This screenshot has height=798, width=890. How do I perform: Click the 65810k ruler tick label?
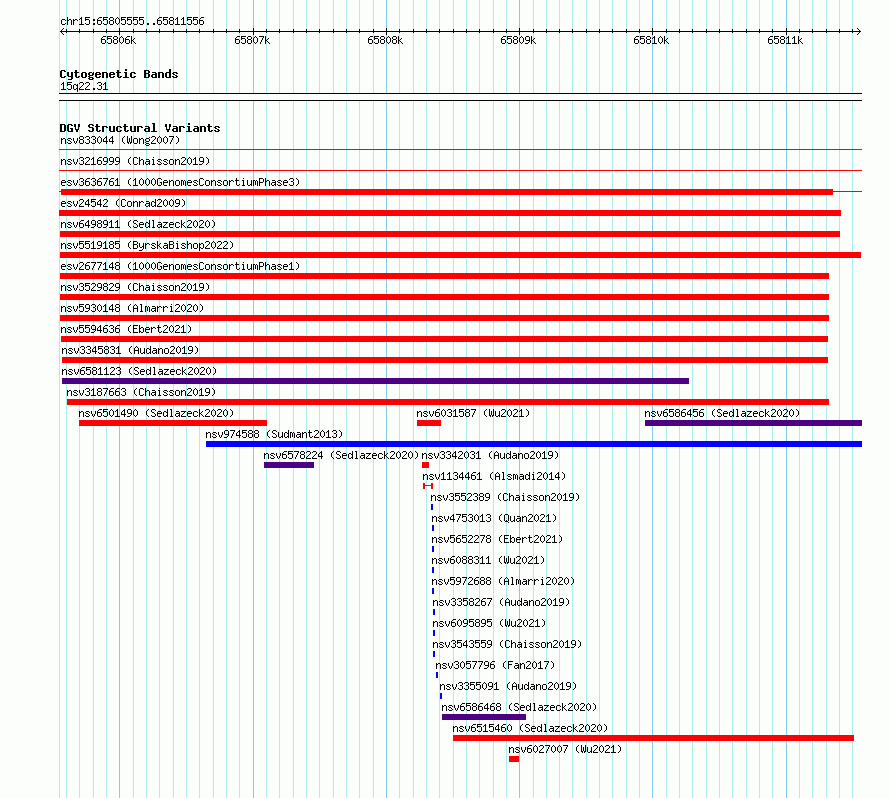point(651,40)
